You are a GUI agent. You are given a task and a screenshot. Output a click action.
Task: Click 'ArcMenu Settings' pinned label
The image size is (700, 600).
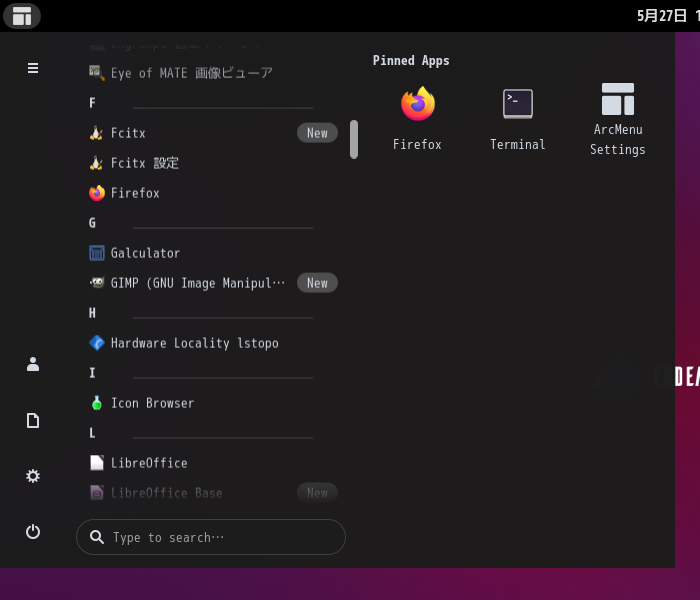click(617, 139)
